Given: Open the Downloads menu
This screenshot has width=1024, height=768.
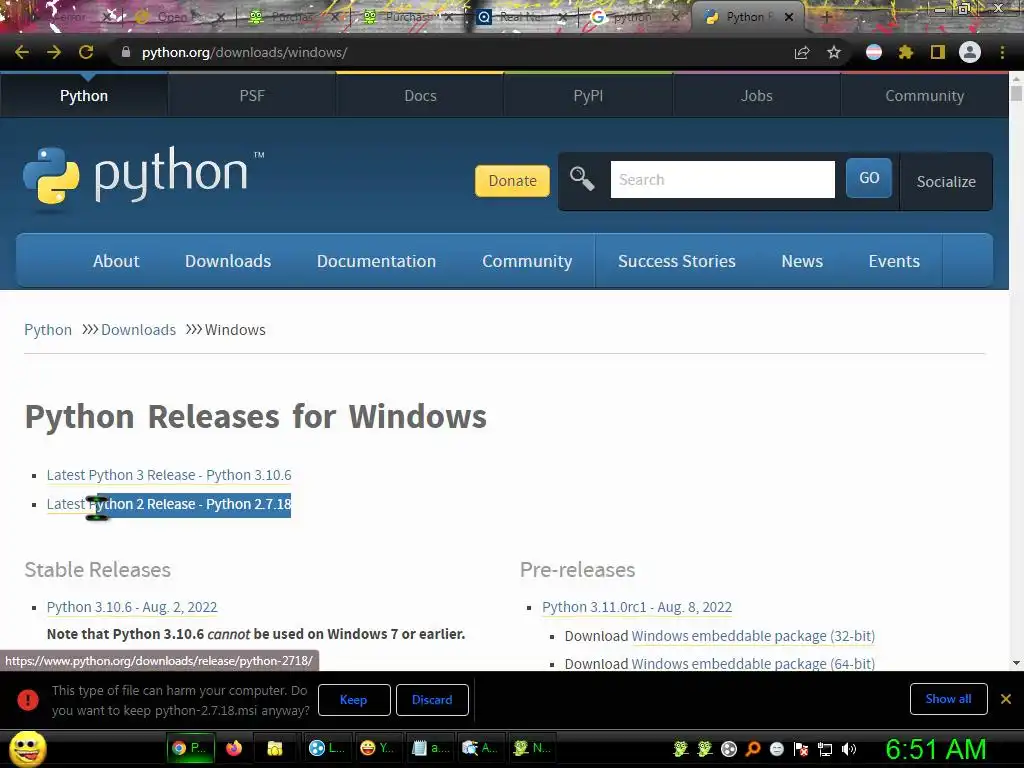Looking at the screenshot, I should [228, 261].
